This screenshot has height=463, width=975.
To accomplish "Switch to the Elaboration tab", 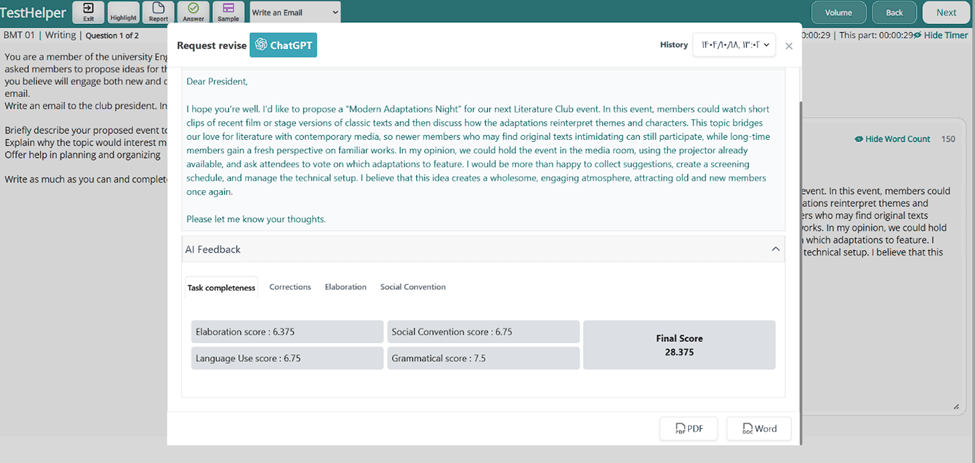I will pos(345,287).
